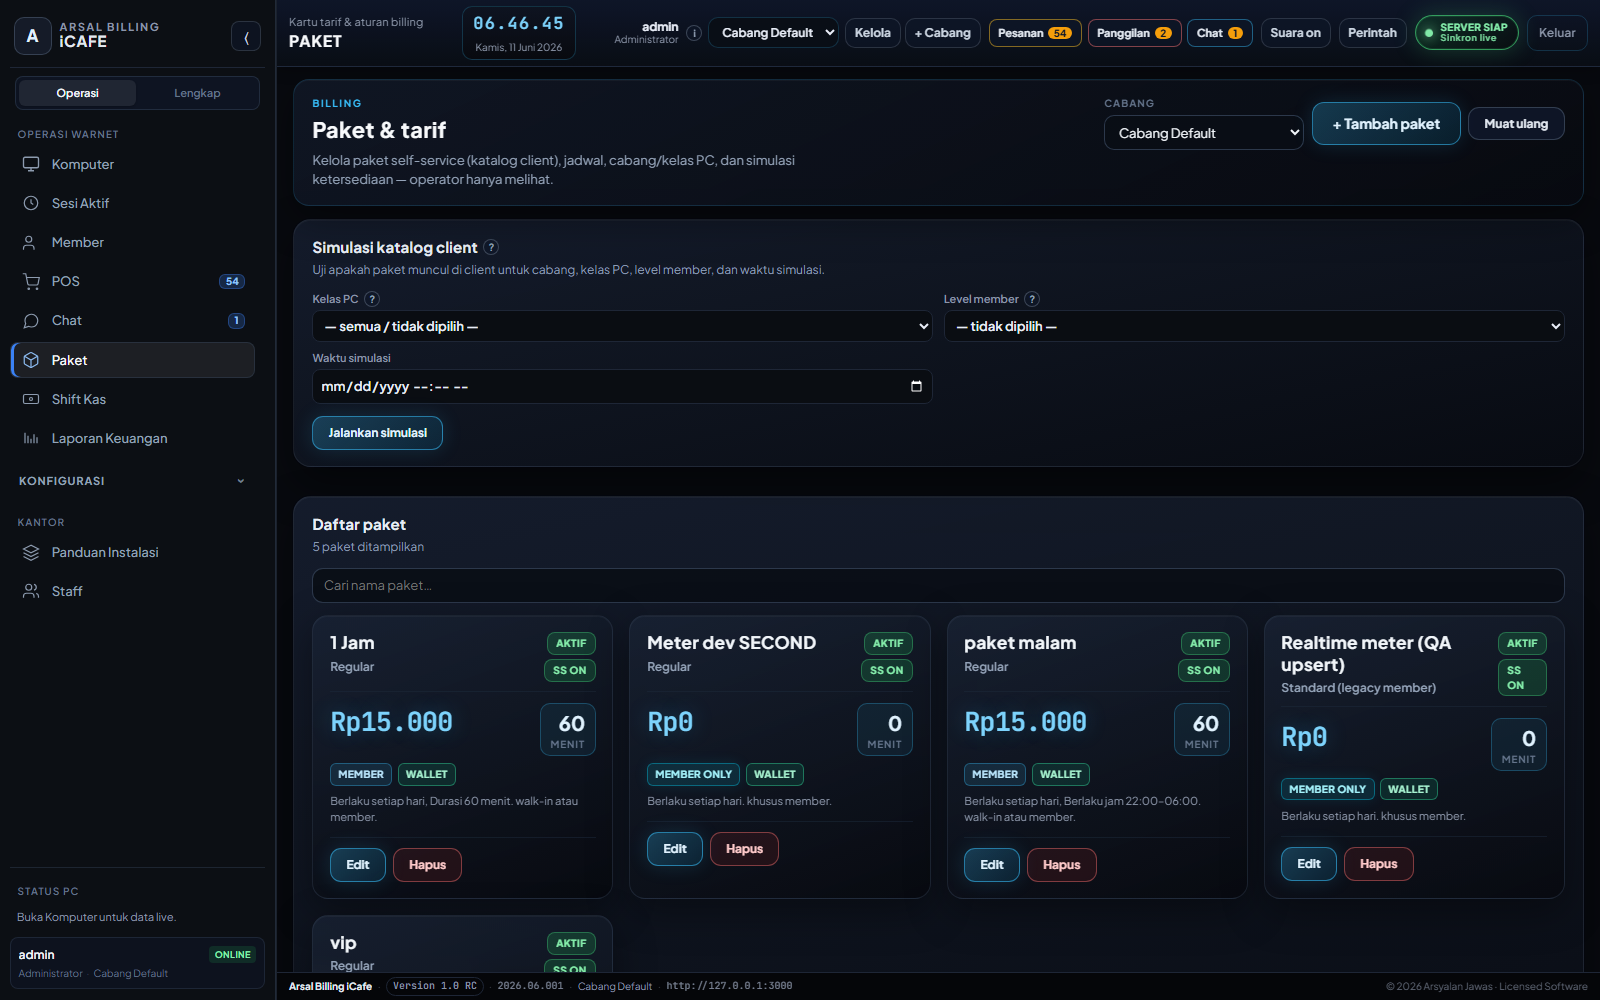Click the Staff people icon
Viewport: 1600px width, 1000px height.
(31, 591)
